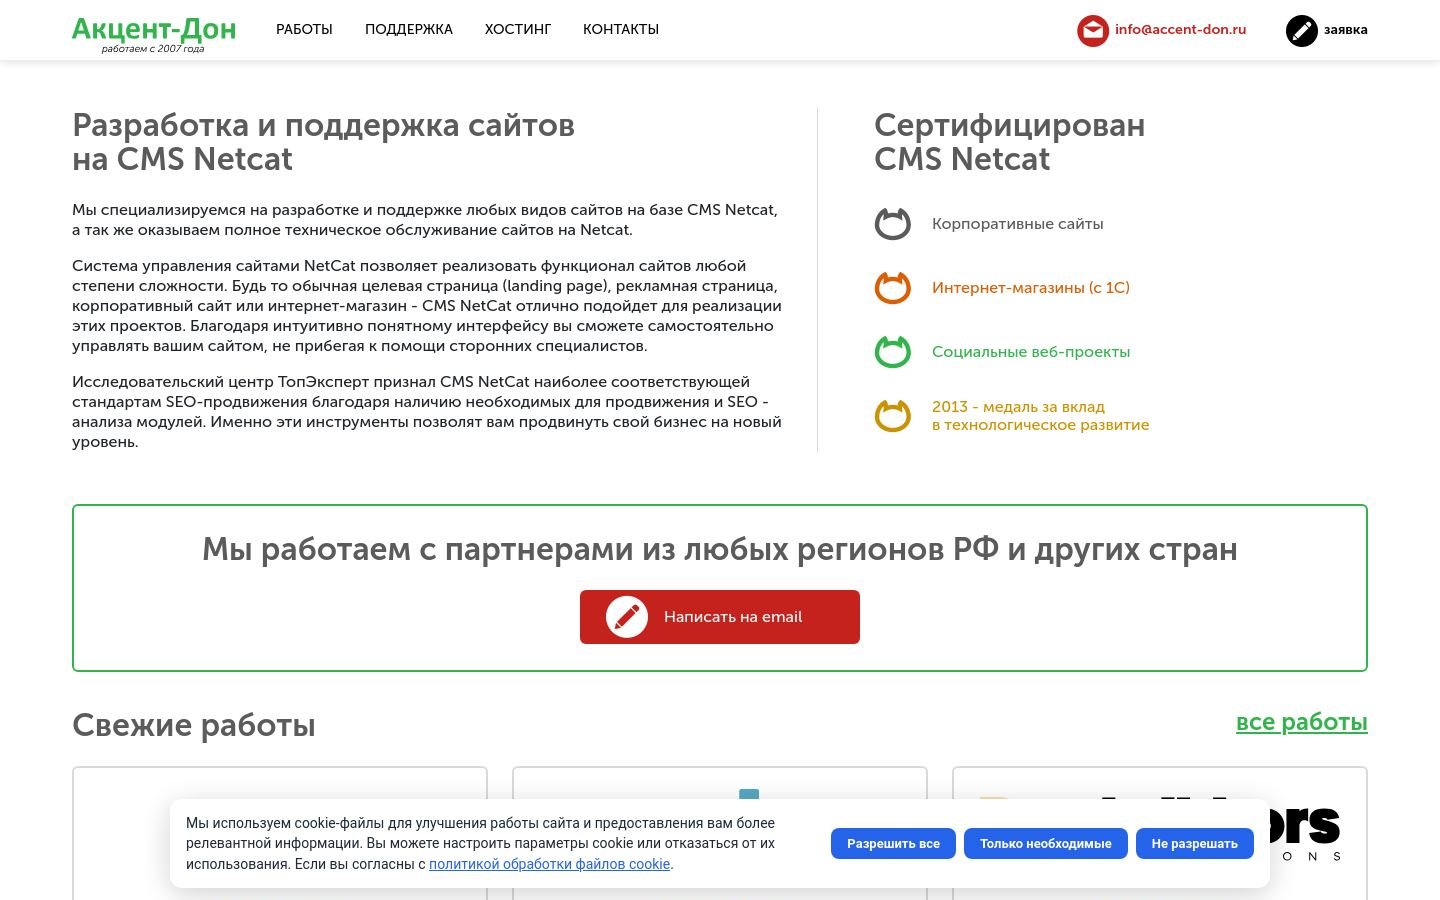Click the pencil icon in Написать на email
The image size is (1440, 900).
[627, 617]
